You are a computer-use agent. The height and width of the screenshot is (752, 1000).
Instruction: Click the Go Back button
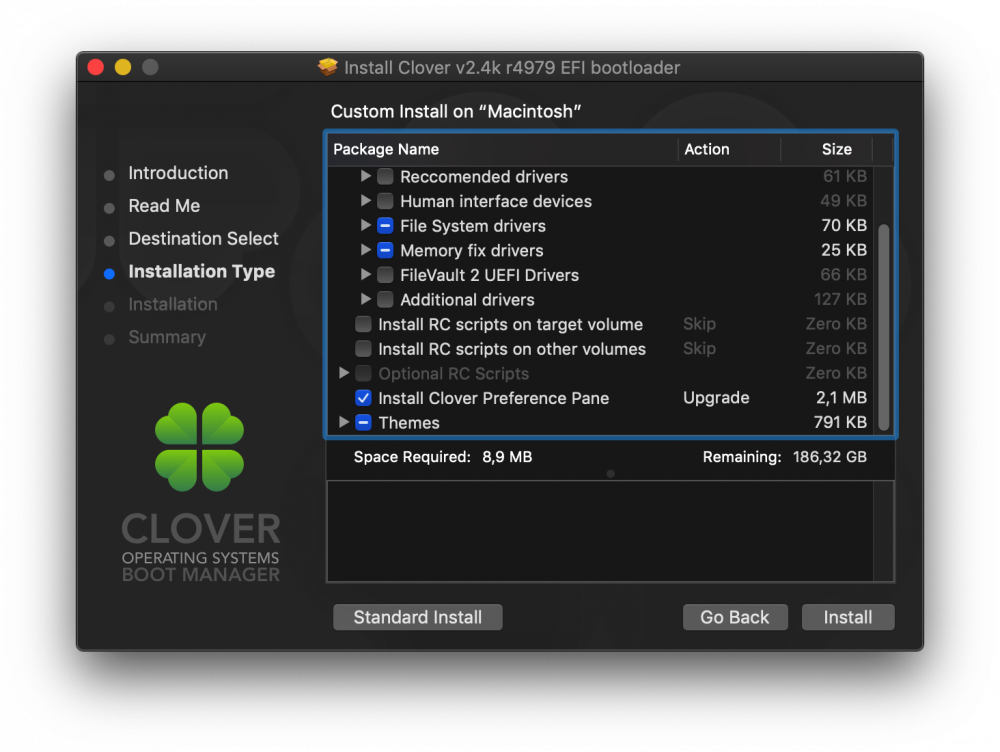pos(735,617)
